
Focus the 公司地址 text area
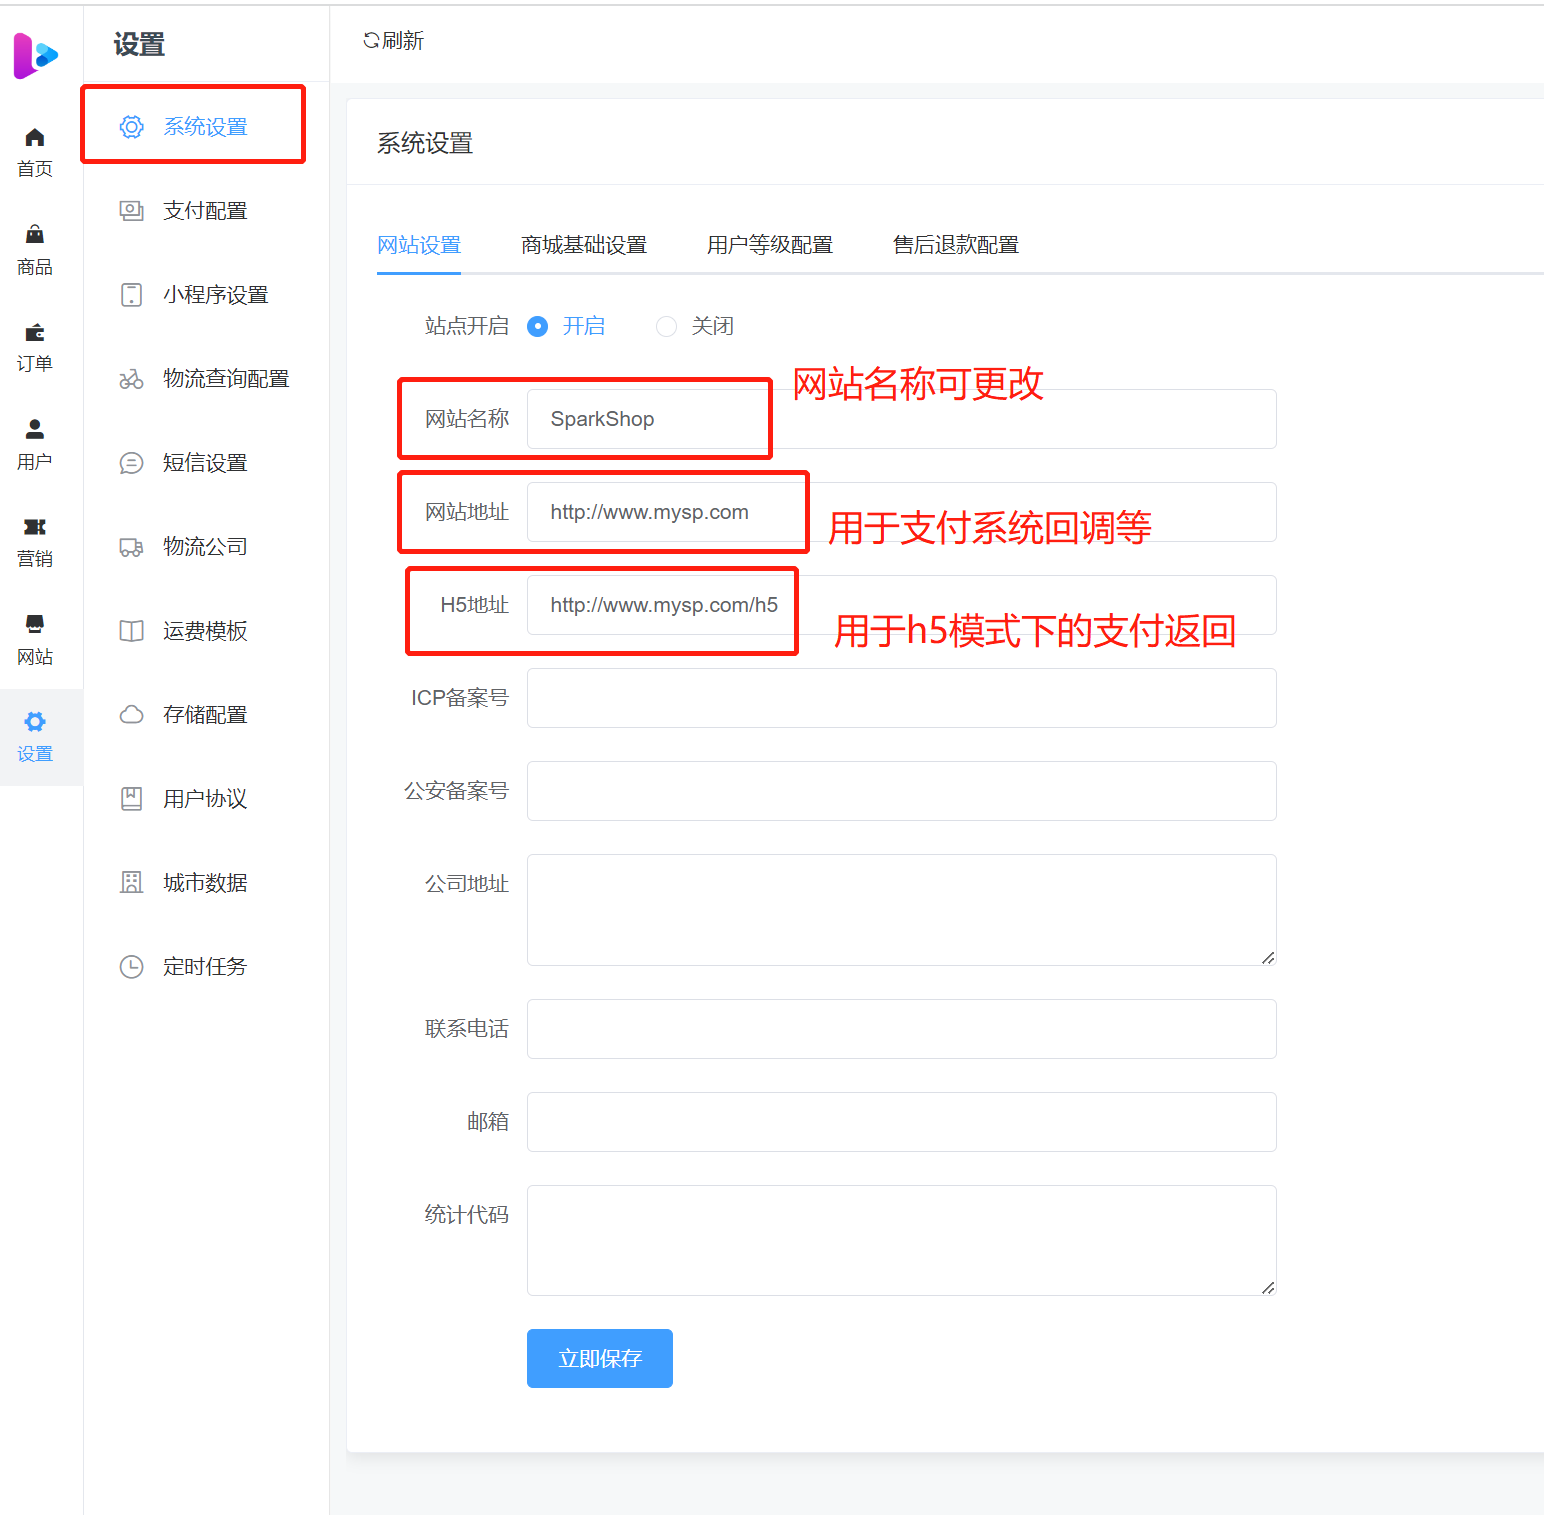[x=902, y=910]
